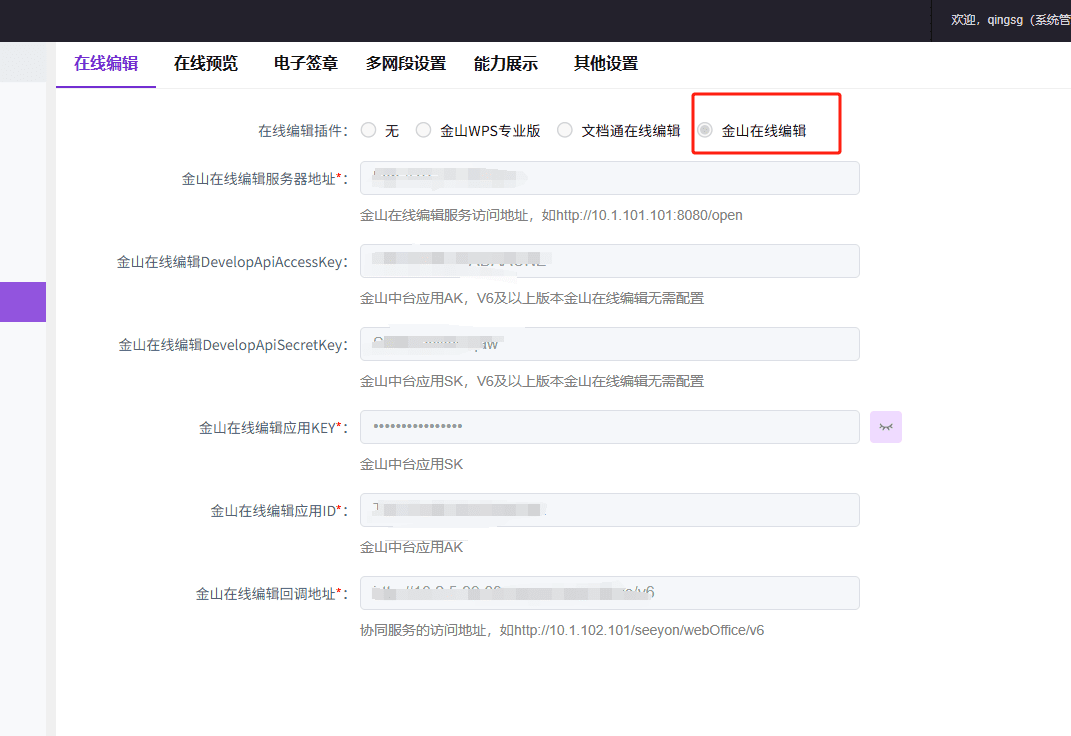Viewport: 1071px width, 736px height.
Task: Click the 金山在线编辑应用ID input field
Action: point(610,510)
